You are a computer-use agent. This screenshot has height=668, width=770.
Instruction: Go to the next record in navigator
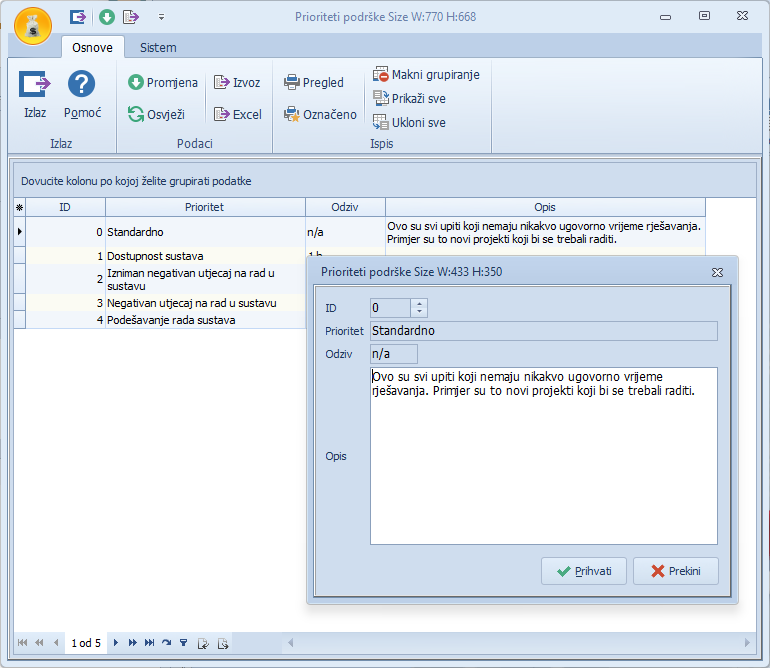coord(116,643)
